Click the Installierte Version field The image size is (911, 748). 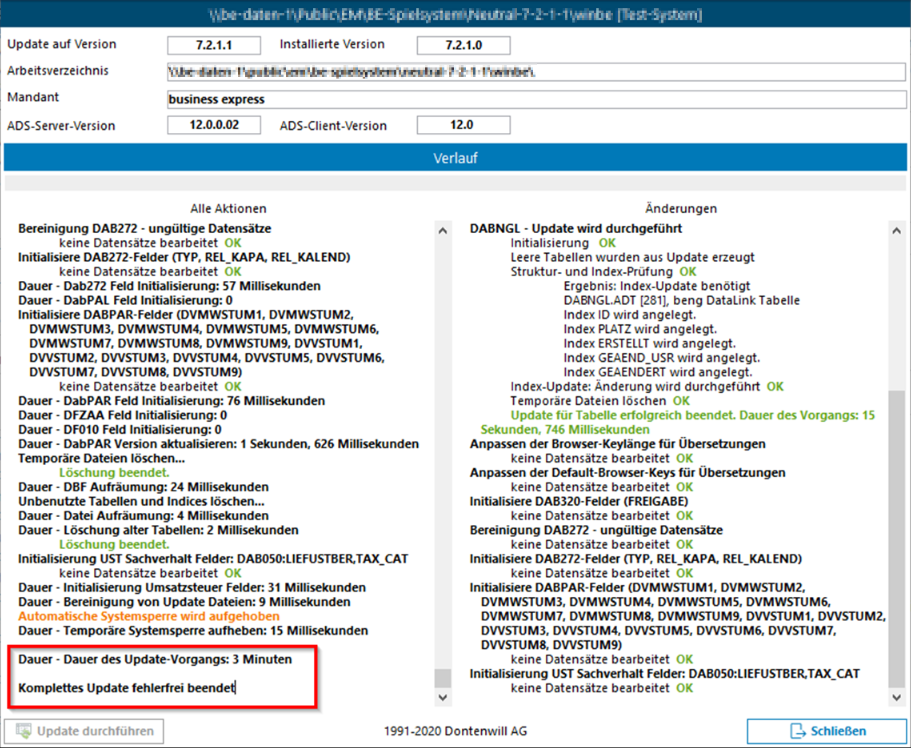point(462,45)
